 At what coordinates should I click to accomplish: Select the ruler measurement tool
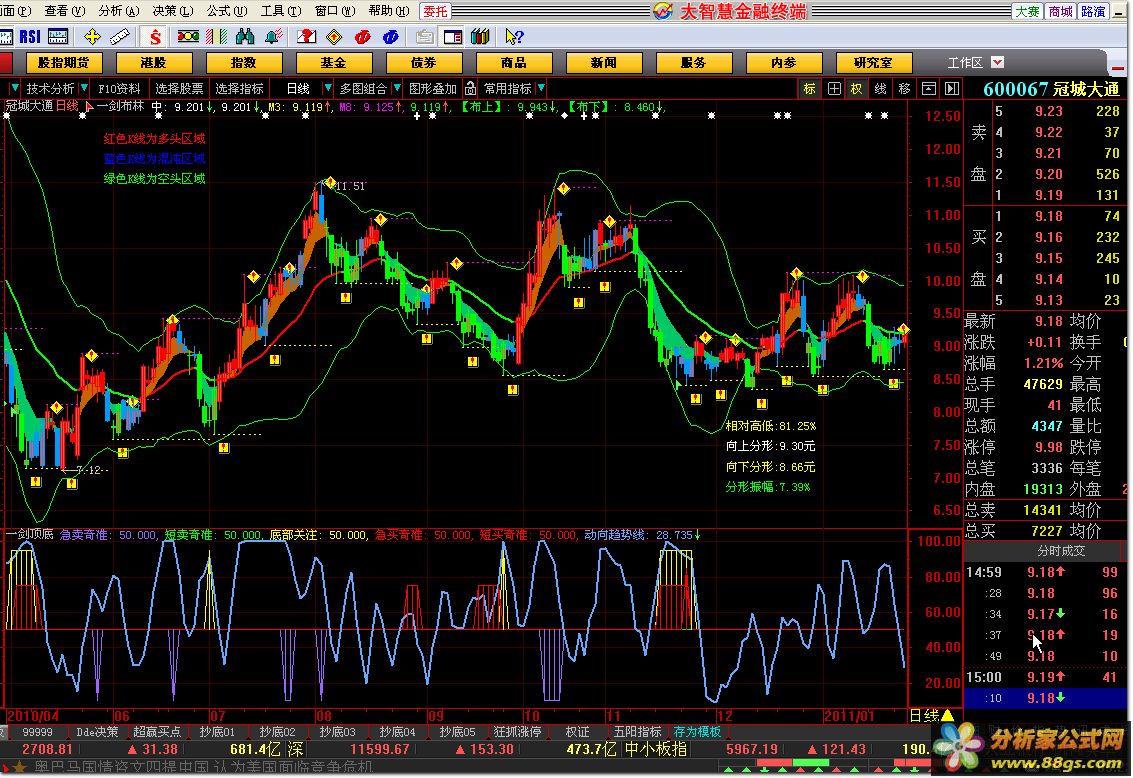pyautogui.click(x=120, y=36)
